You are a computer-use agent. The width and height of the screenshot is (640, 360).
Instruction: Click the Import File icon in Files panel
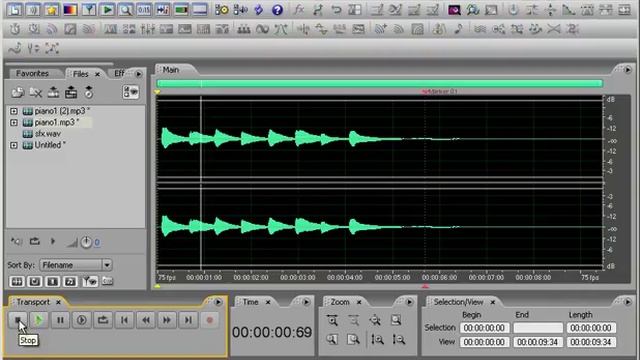(x=17, y=93)
